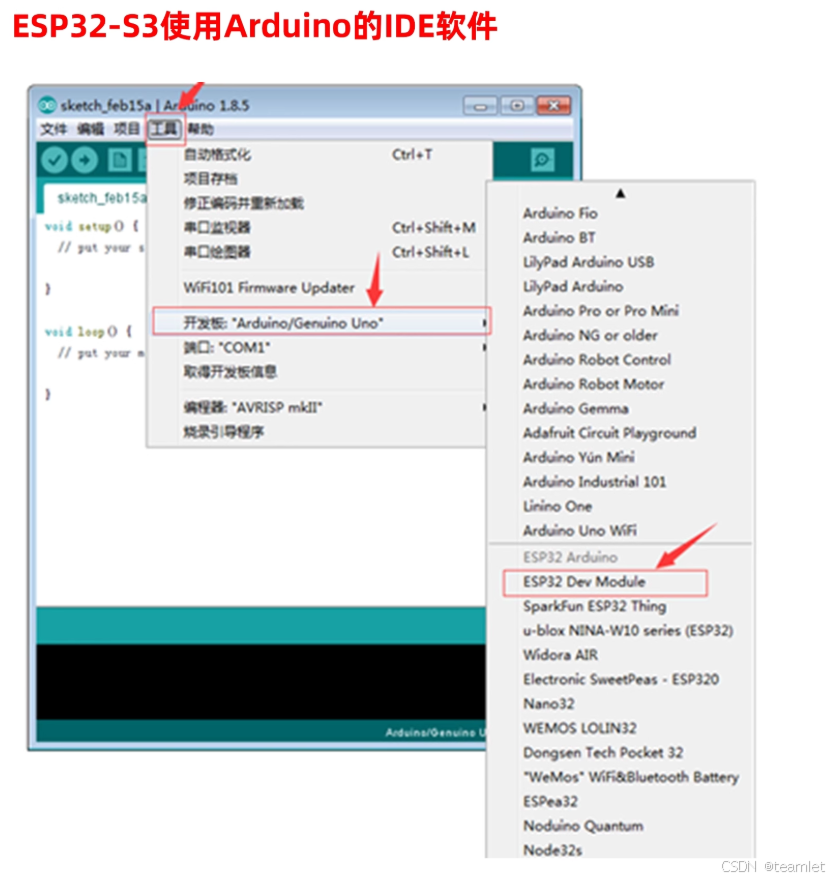
Task: Click the Arduino logo in title bar
Action: click(x=47, y=105)
